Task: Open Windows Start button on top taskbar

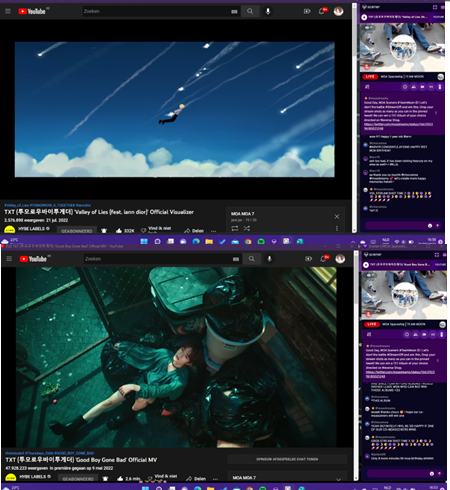Action: pos(144,241)
